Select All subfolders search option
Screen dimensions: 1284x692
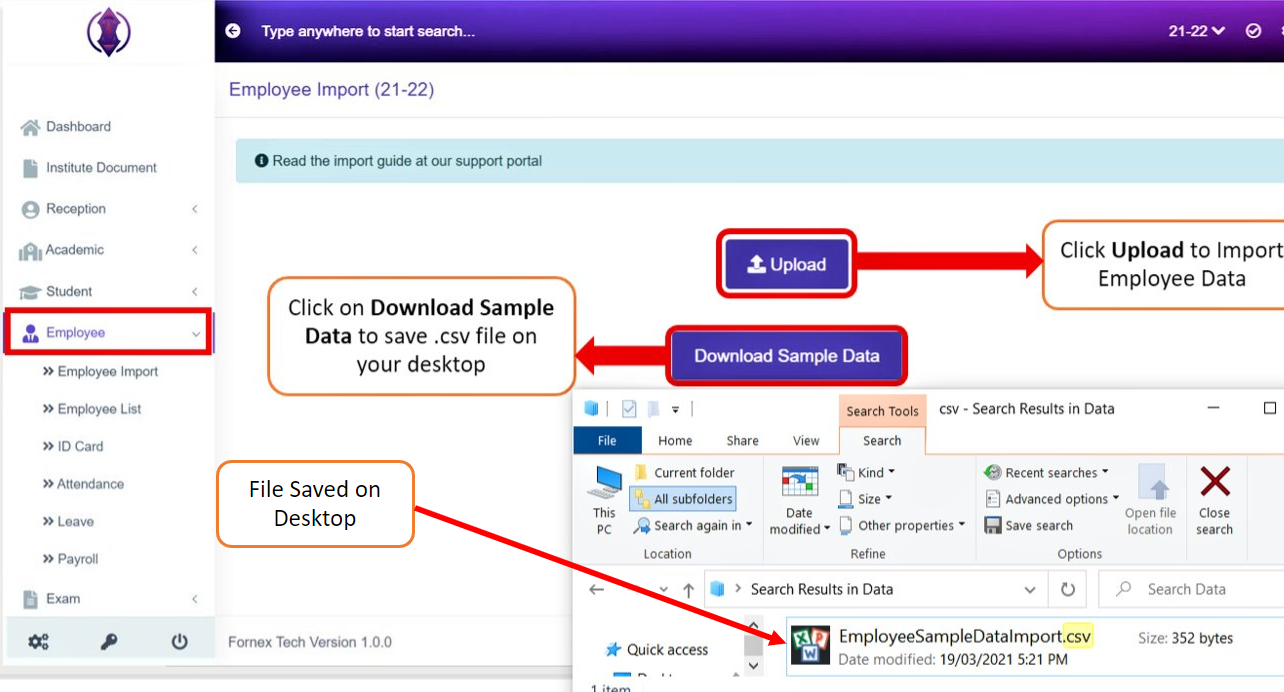[x=683, y=499]
